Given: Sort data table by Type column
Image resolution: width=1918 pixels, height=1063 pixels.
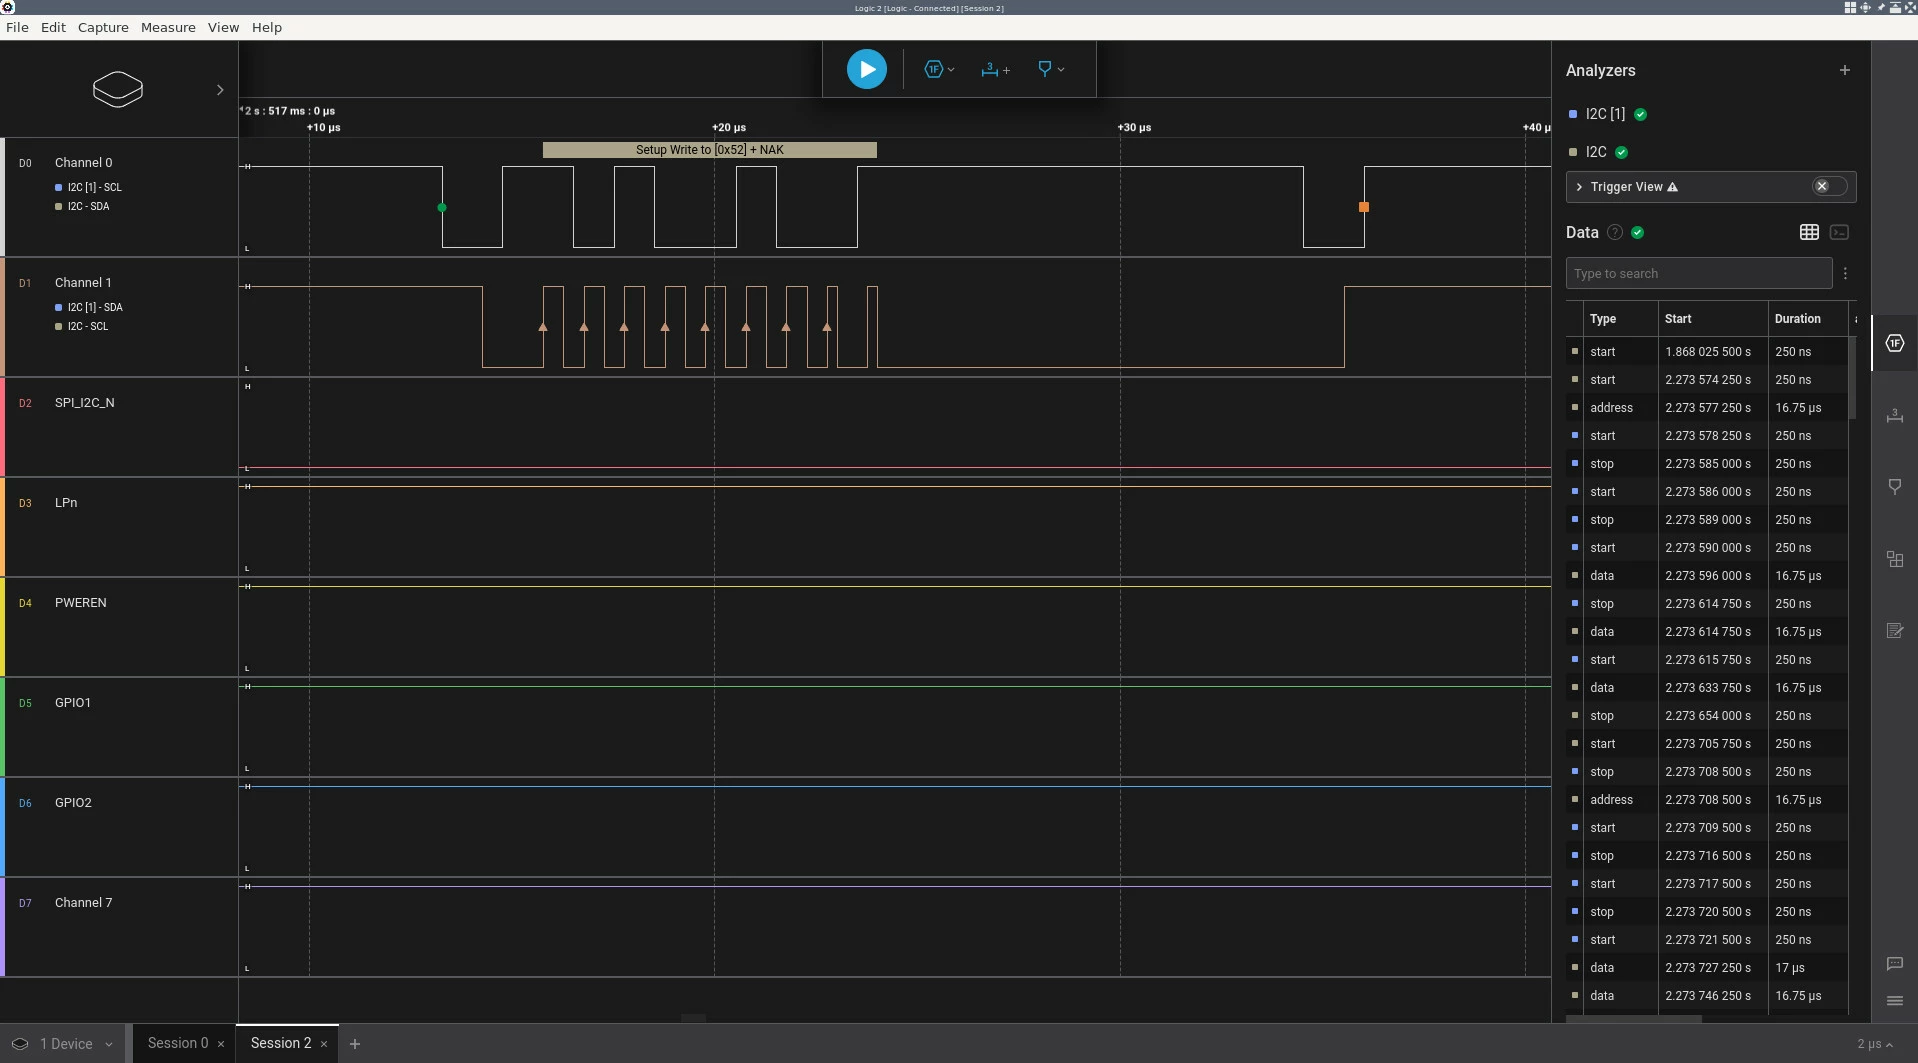Looking at the screenshot, I should click(x=1603, y=319).
